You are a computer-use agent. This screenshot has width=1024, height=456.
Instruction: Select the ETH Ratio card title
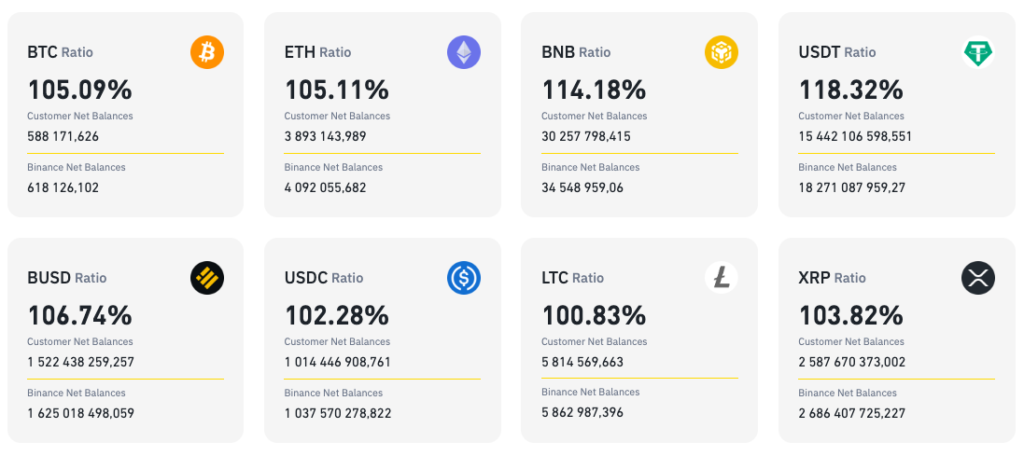pos(317,52)
